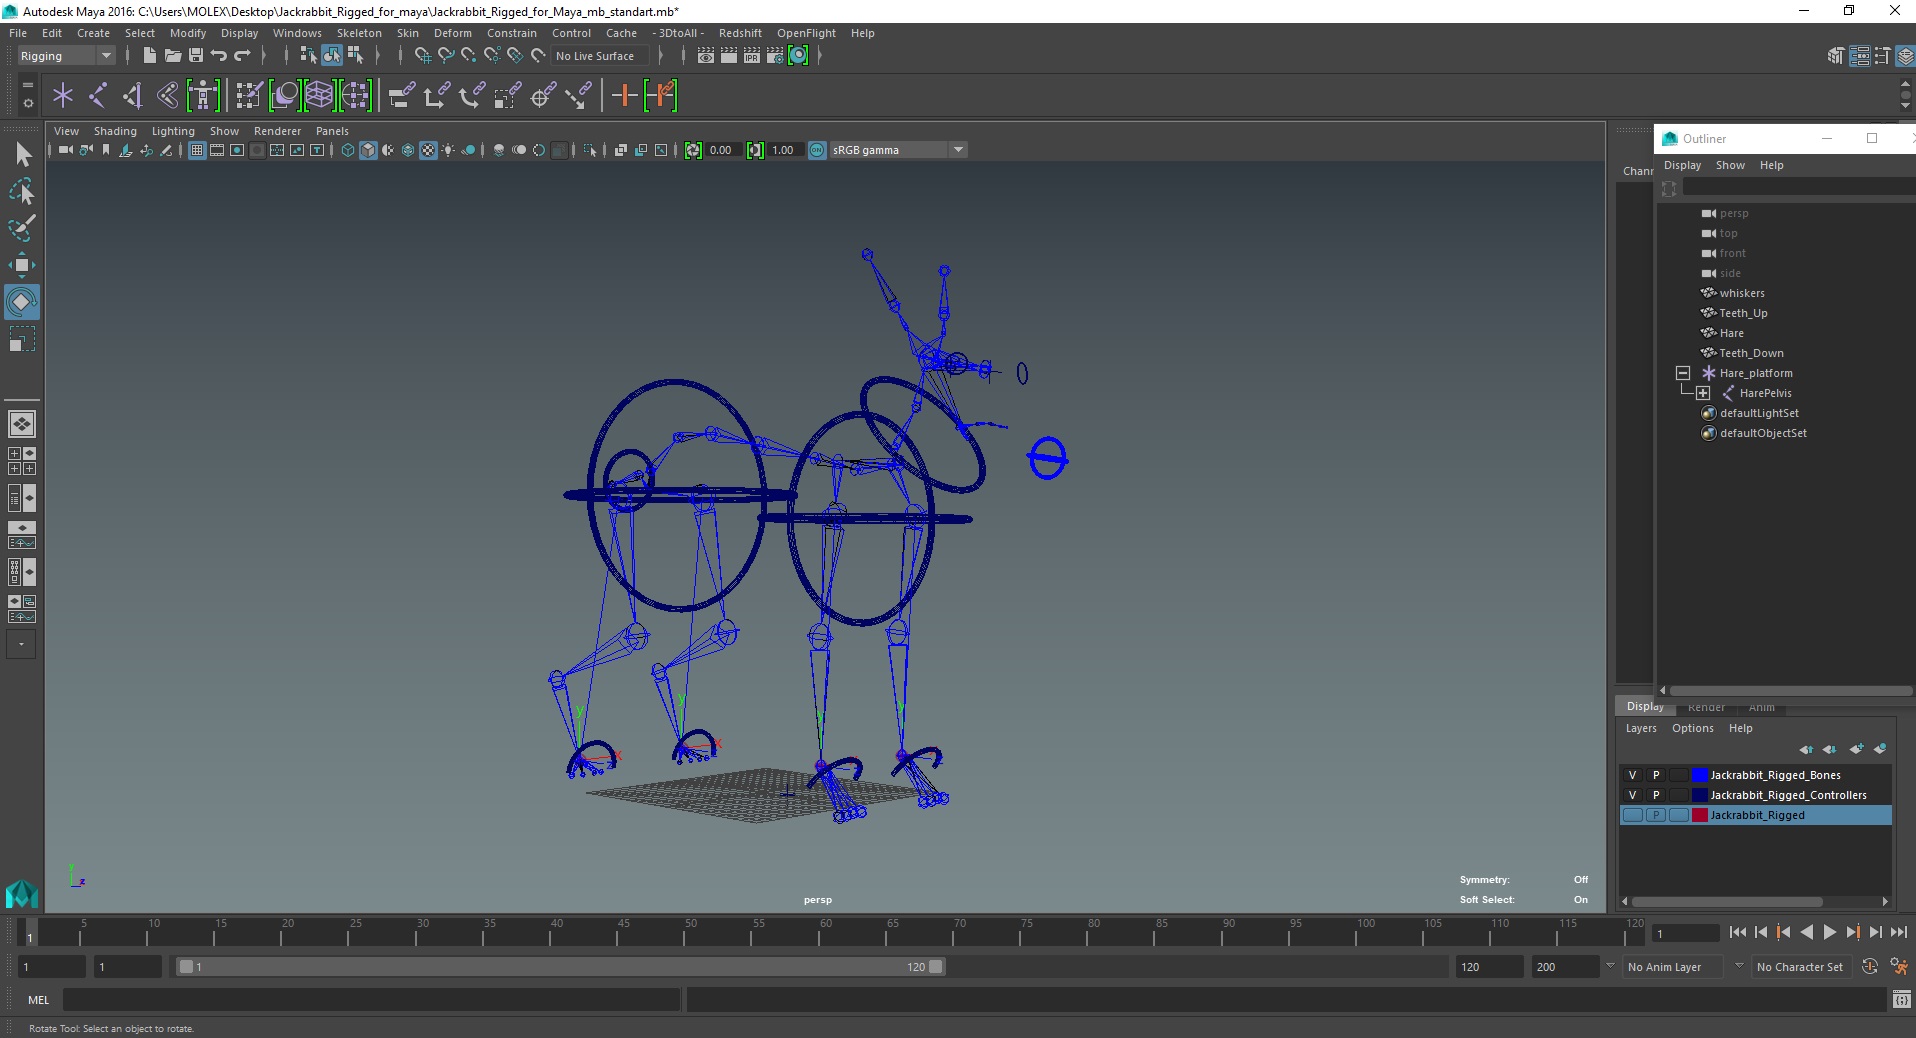Image resolution: width=1916 pixels, height=1038 pixels.
Task: Click the Create Joints shelf icon
Action: (98, 96)
